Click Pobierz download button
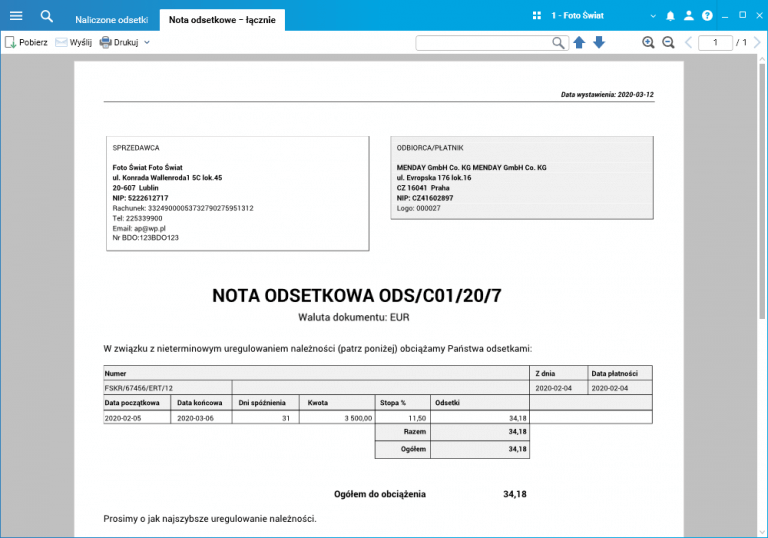 tap(26, 43)
